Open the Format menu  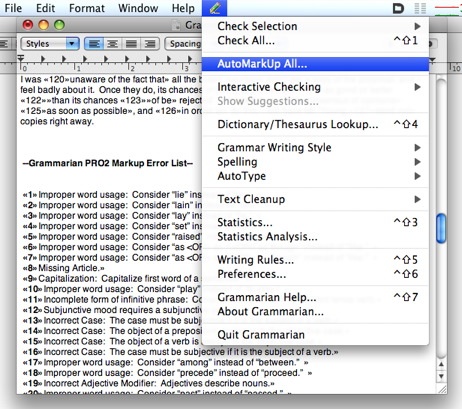click(x=87, y=8)
